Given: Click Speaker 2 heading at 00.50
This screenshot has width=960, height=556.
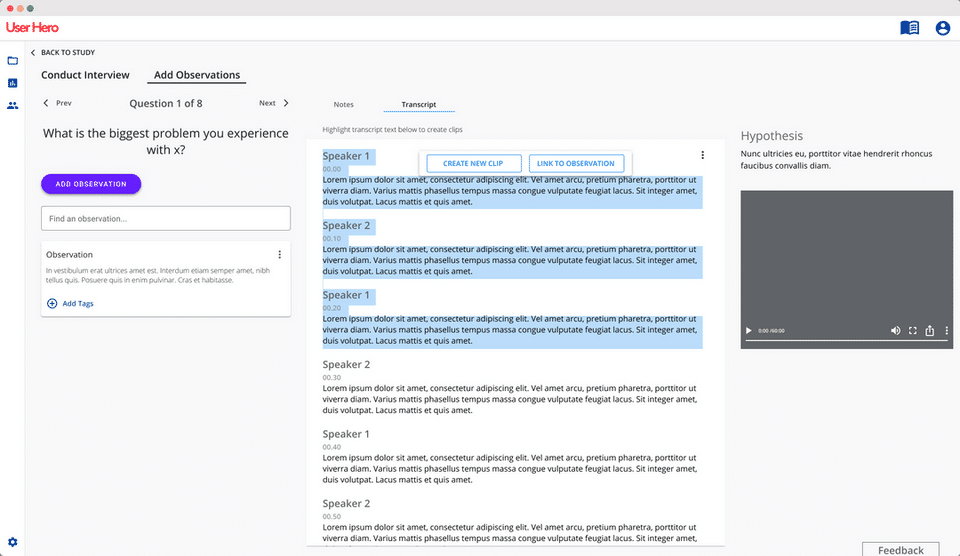Looking at the screenshot, I should (x=346, y=503).
